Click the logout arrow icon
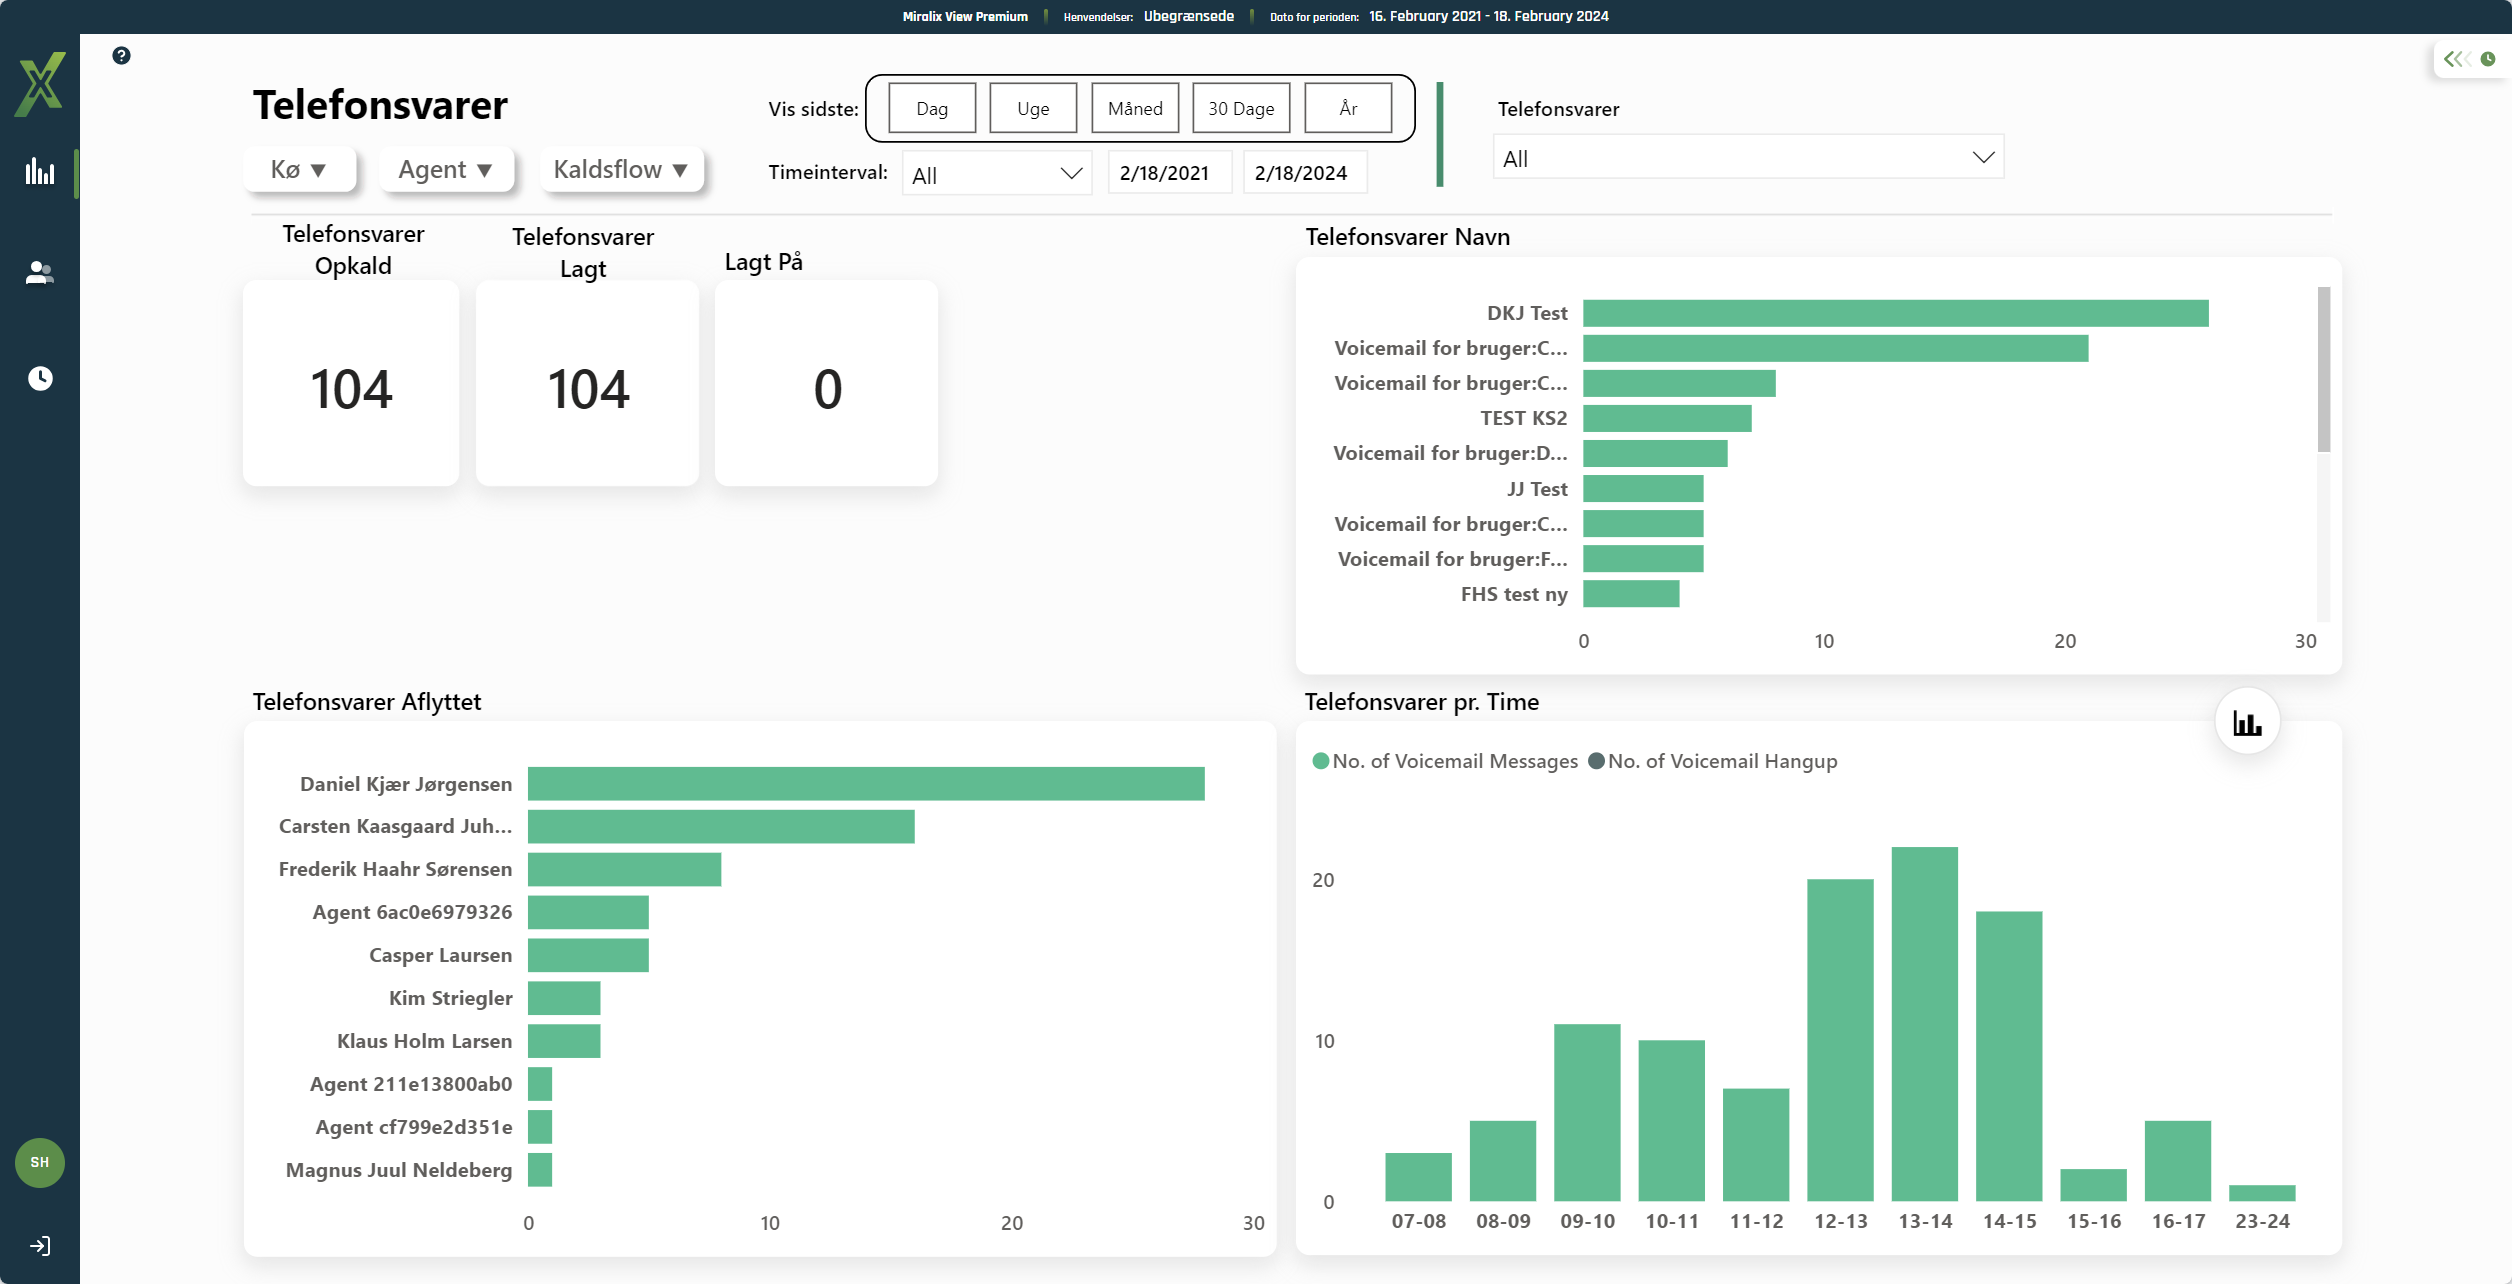This screenshot has width=2512, height=1284. point(40,1246)
